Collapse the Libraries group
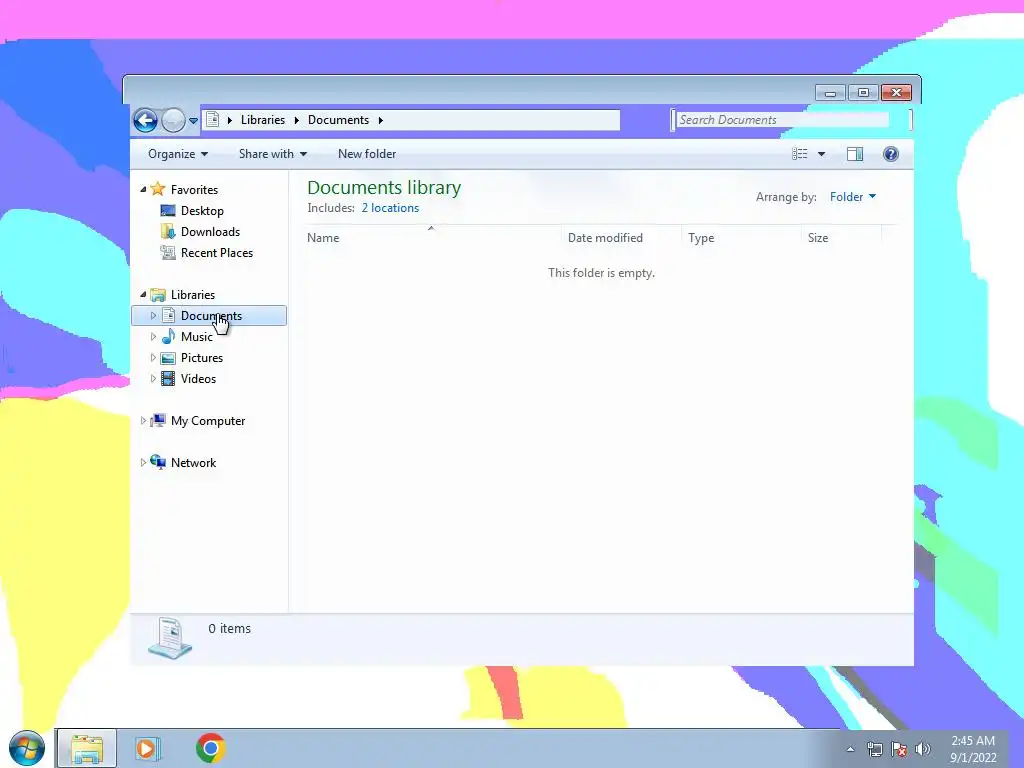The height and width of the screenshot is (768, 1024). coord(143,295)
